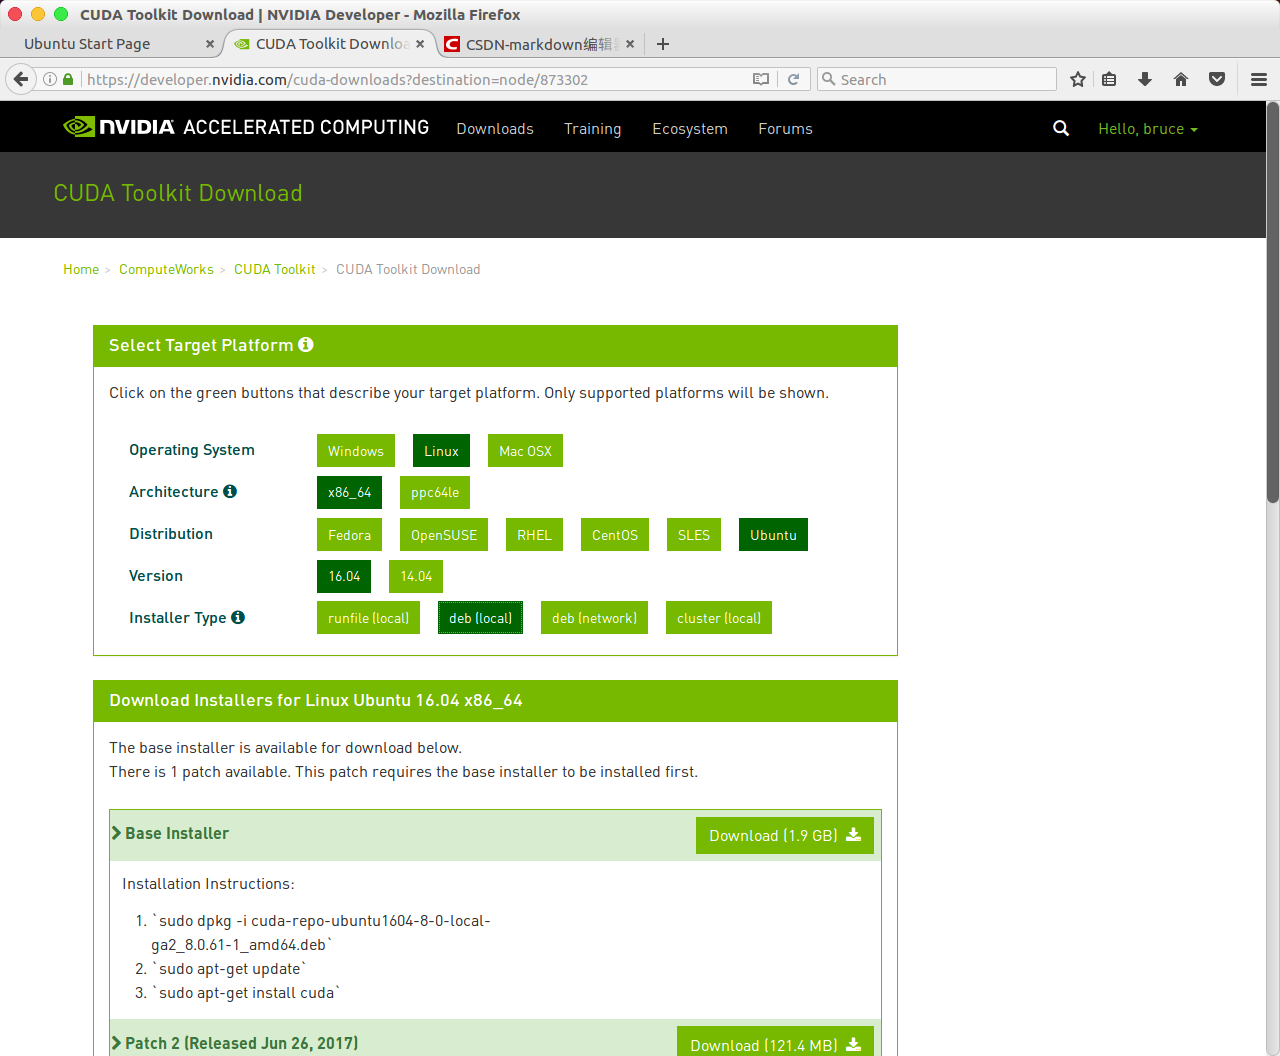
Task: Open the Downloads nav menu
Action: click(495, 128)
